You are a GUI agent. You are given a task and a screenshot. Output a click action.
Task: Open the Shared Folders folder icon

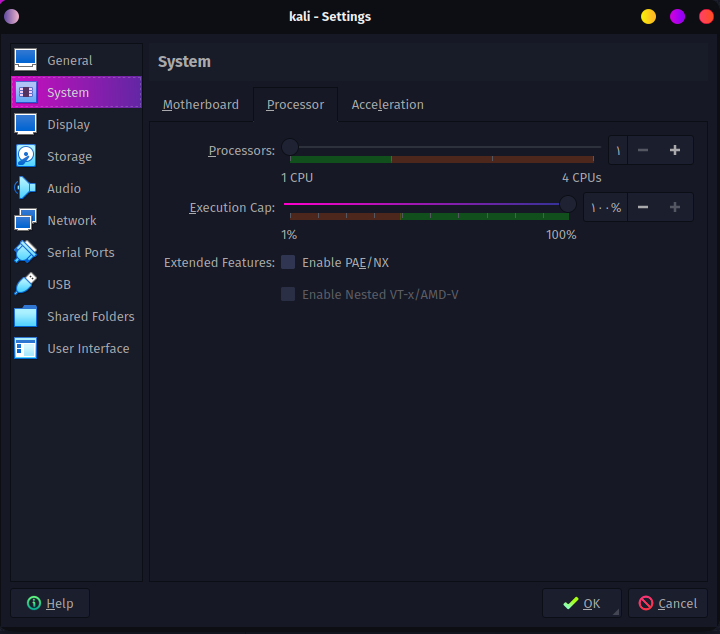point(26,316)
